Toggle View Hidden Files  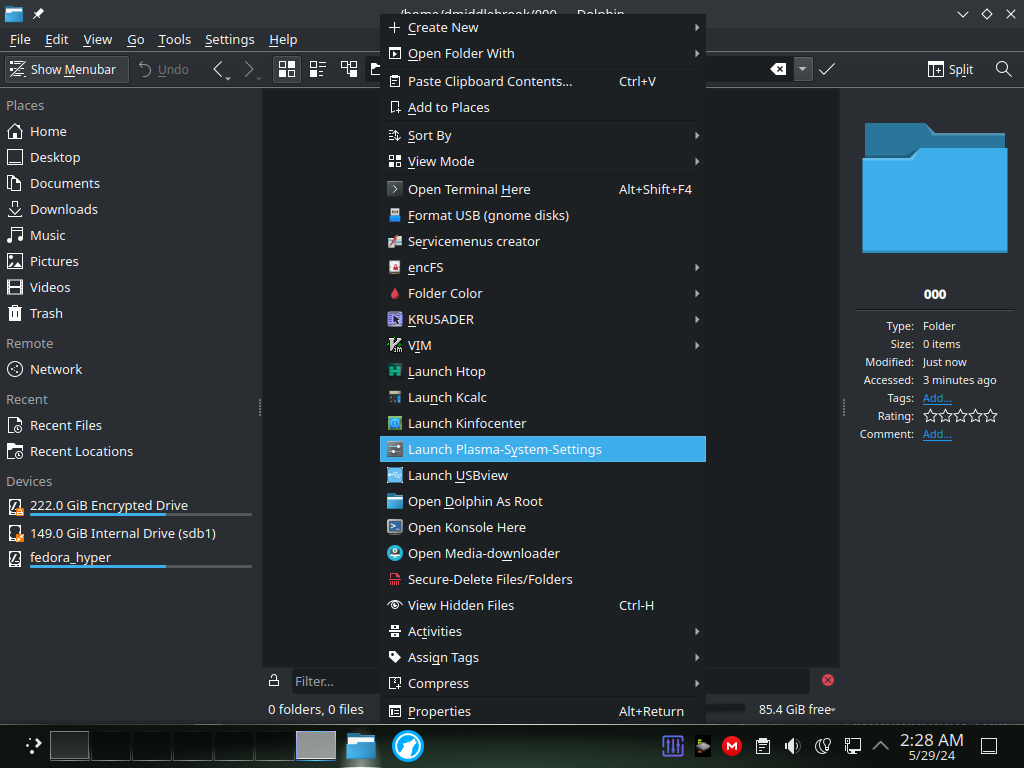pos(543,605)
